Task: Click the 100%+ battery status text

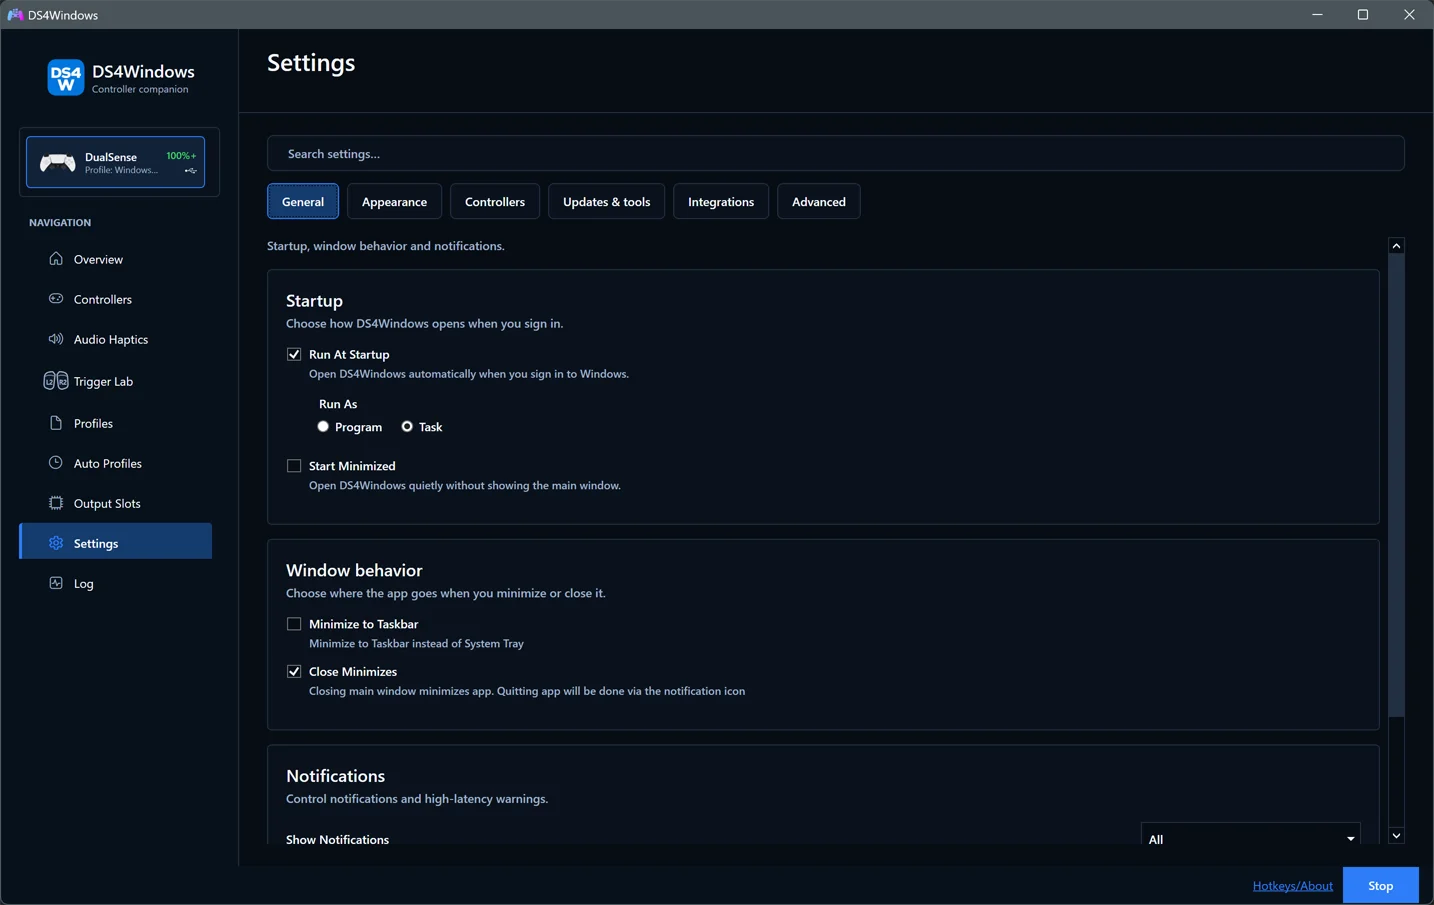Action: coord(180,156)
